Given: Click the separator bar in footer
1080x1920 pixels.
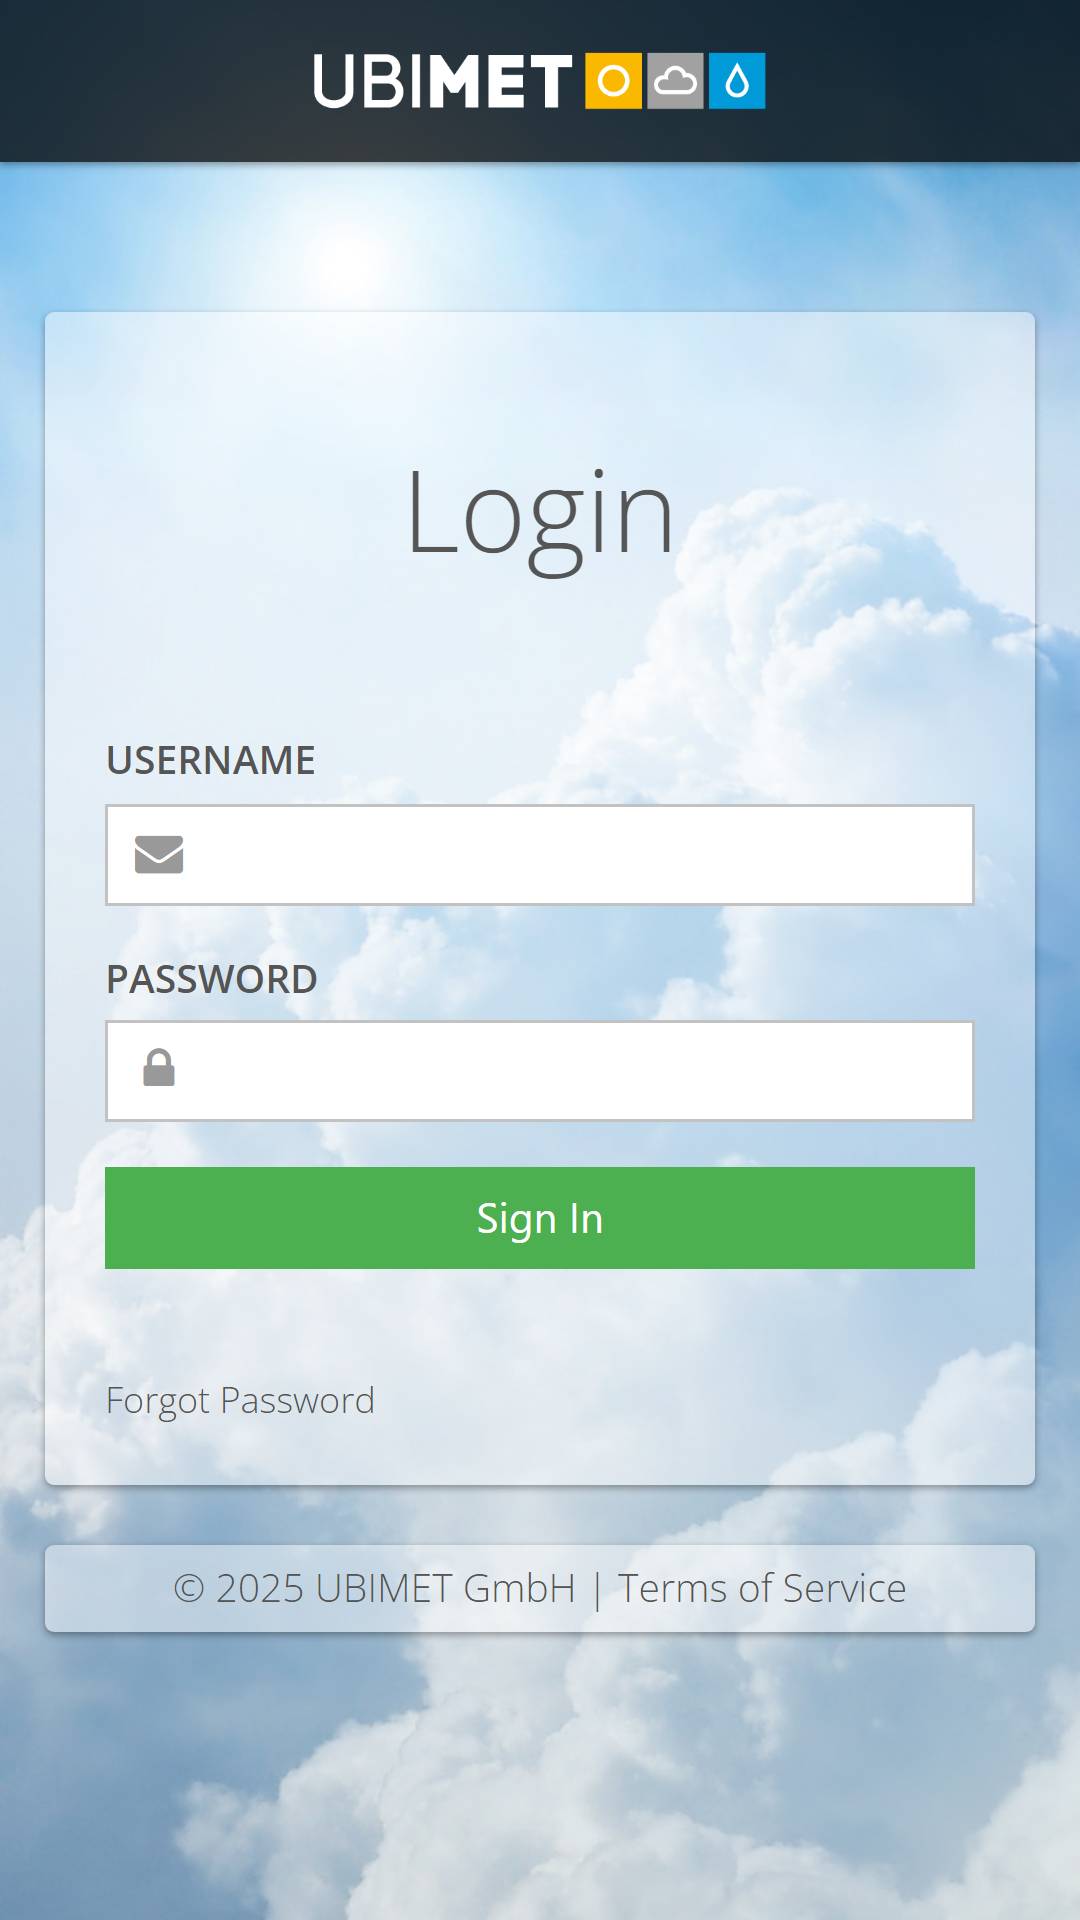Looking at the screenshot, I should coord(597,1590).
